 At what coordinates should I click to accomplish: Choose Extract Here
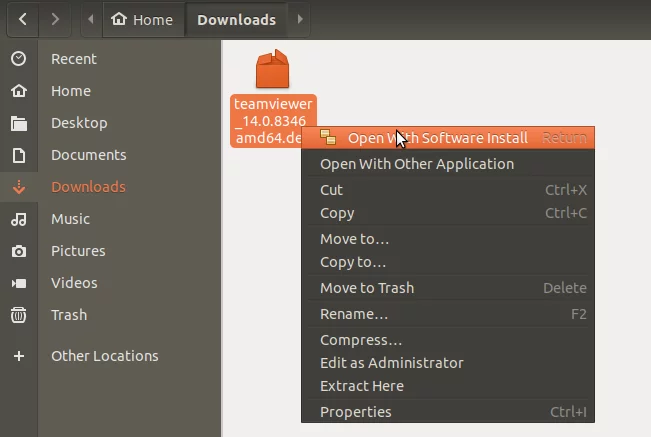pos(448,386)
